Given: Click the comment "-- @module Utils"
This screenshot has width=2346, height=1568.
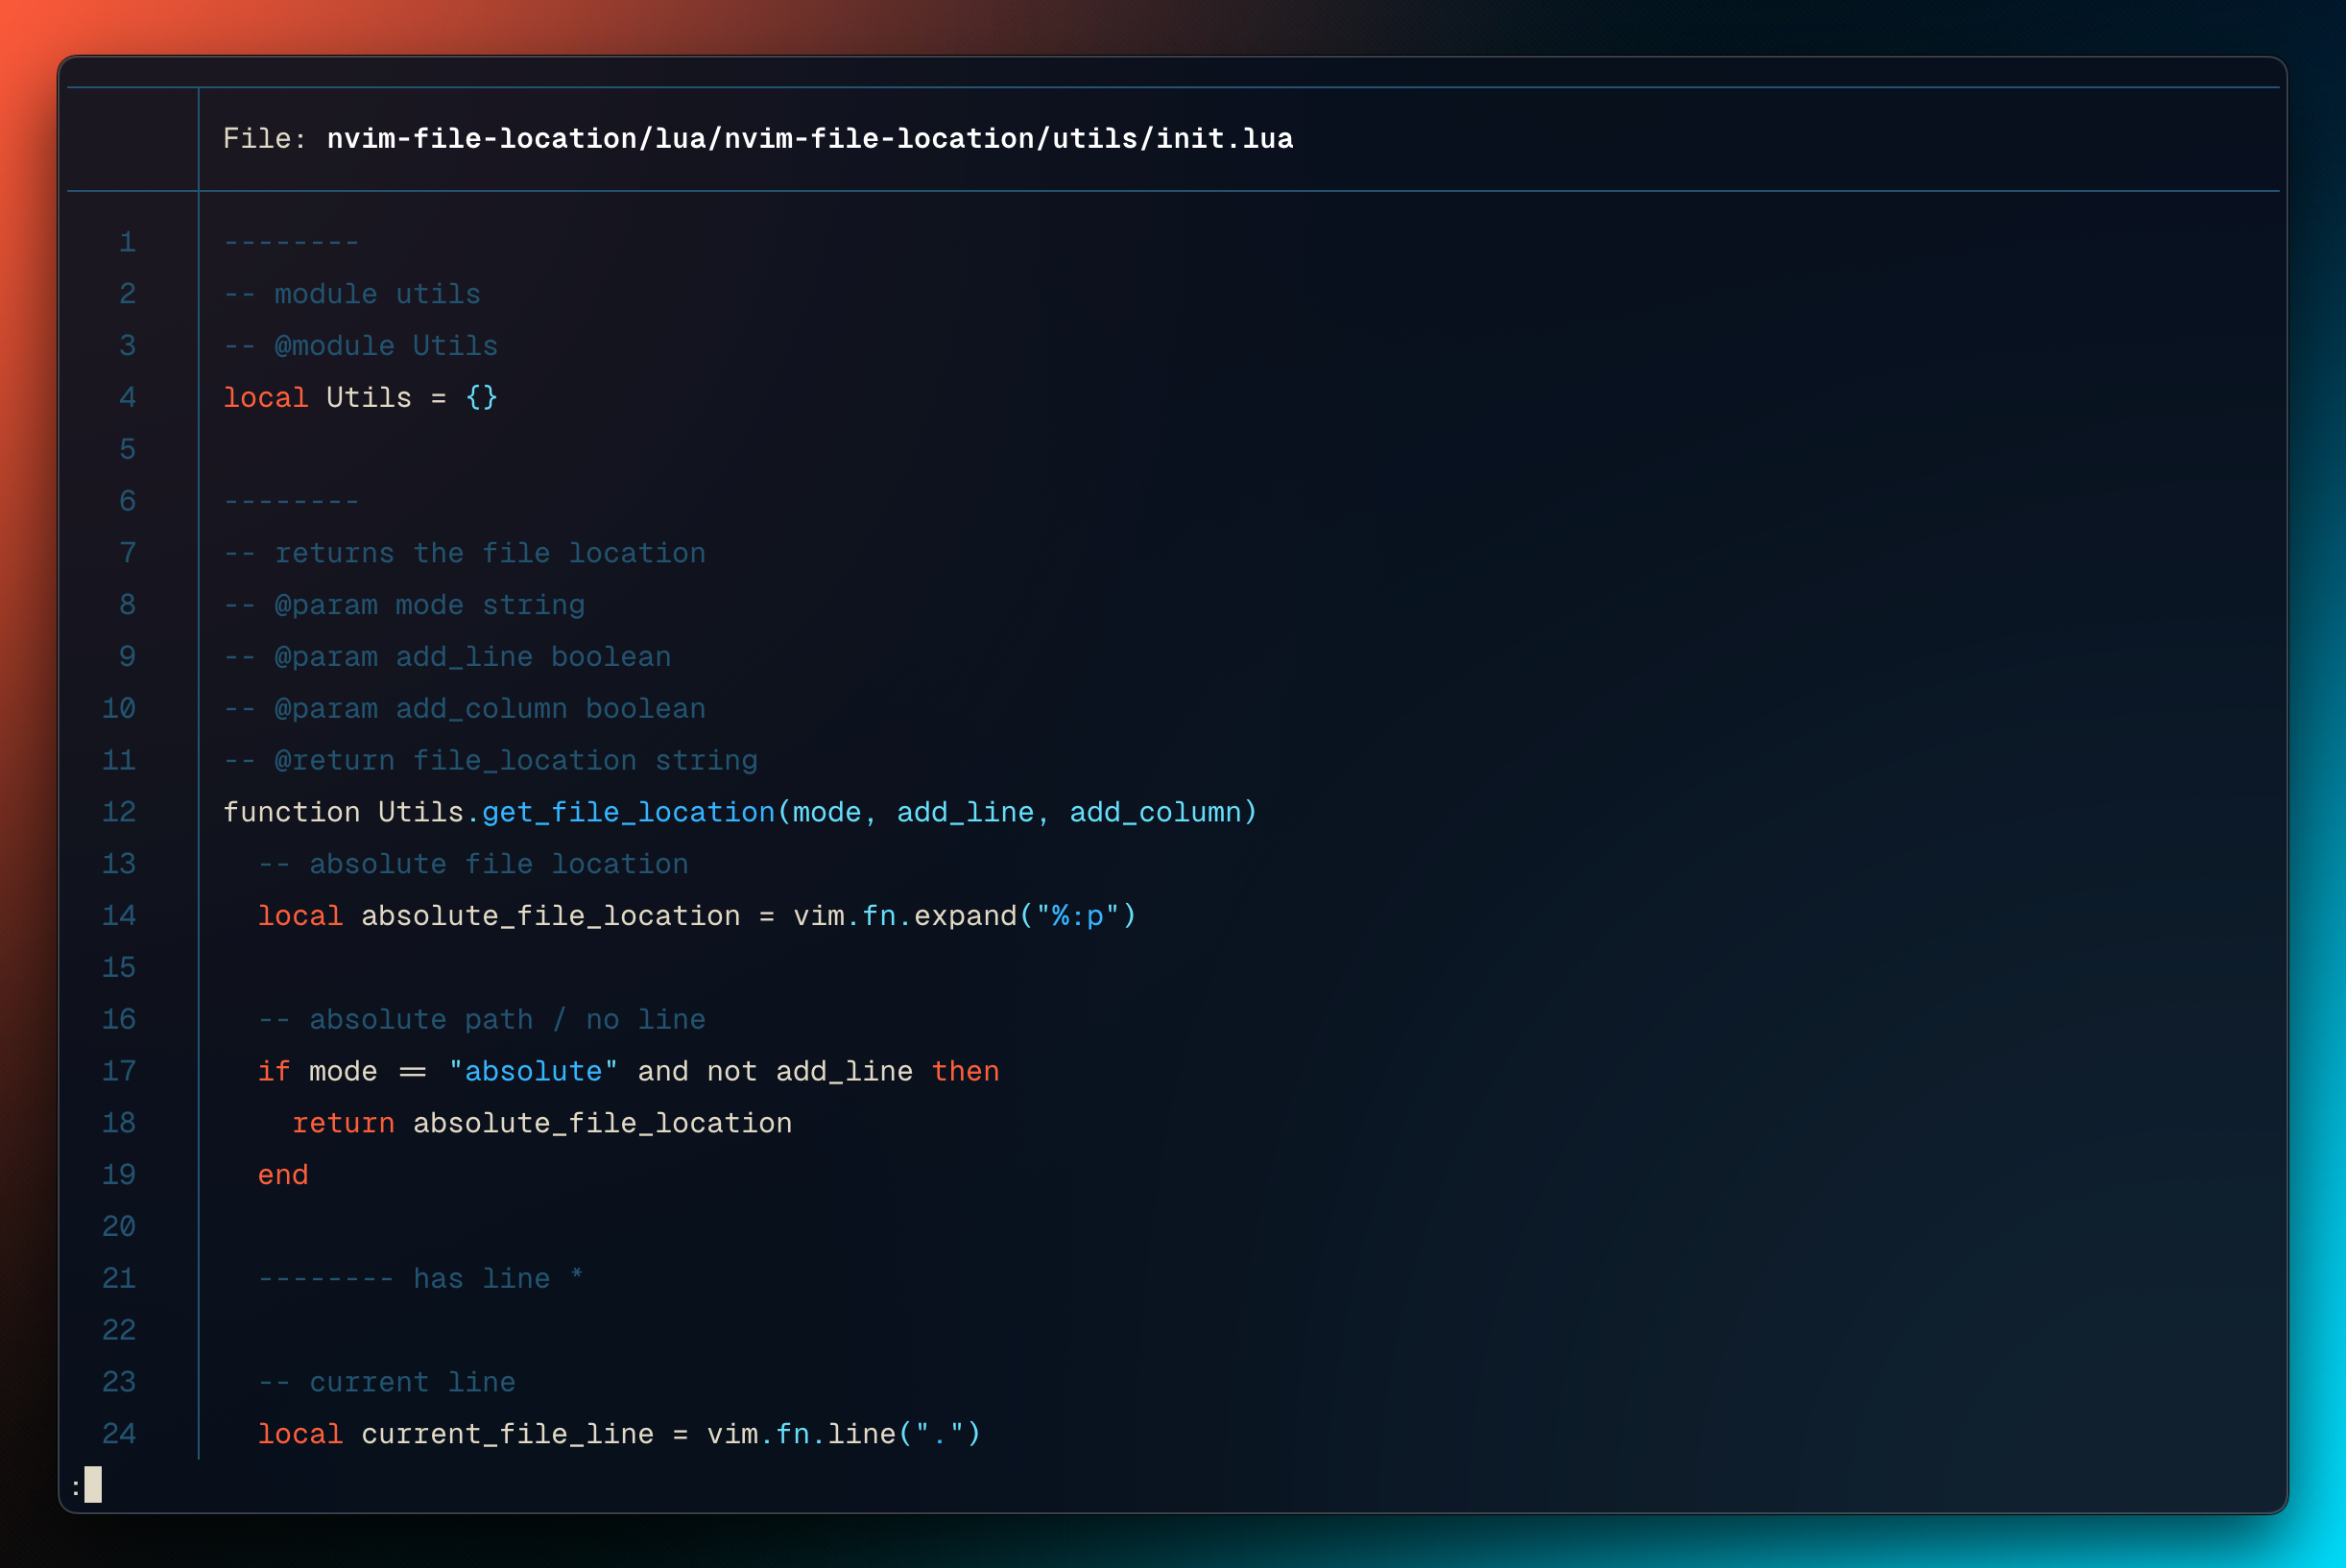Looking at the screenshot, I should [x=360, y=346].
